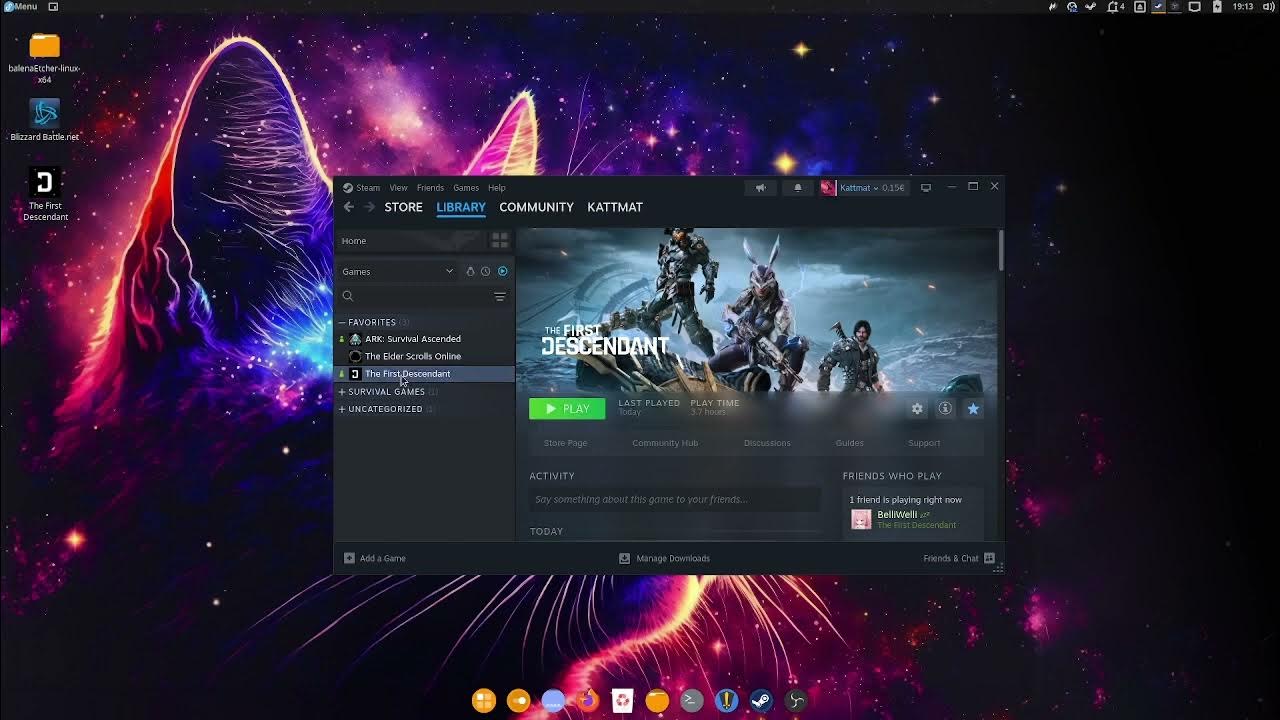Open the Guides link
The image size is (1280, 720).
850,443
